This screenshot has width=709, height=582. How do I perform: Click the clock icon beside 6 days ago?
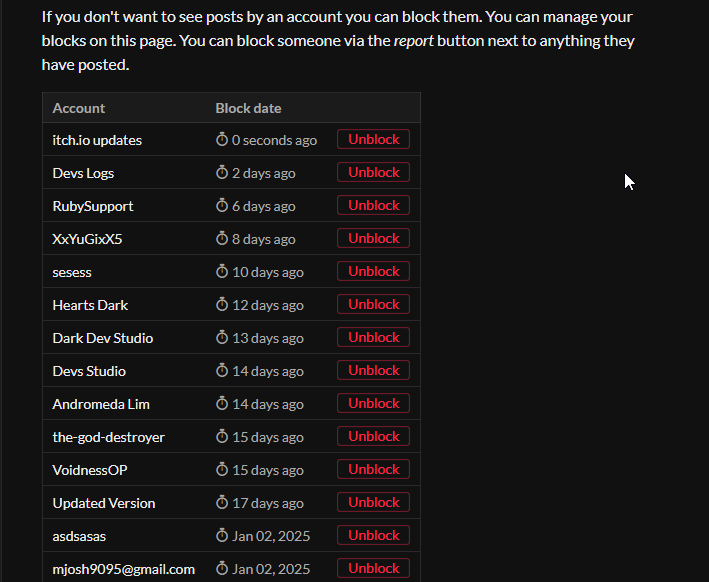222,206
